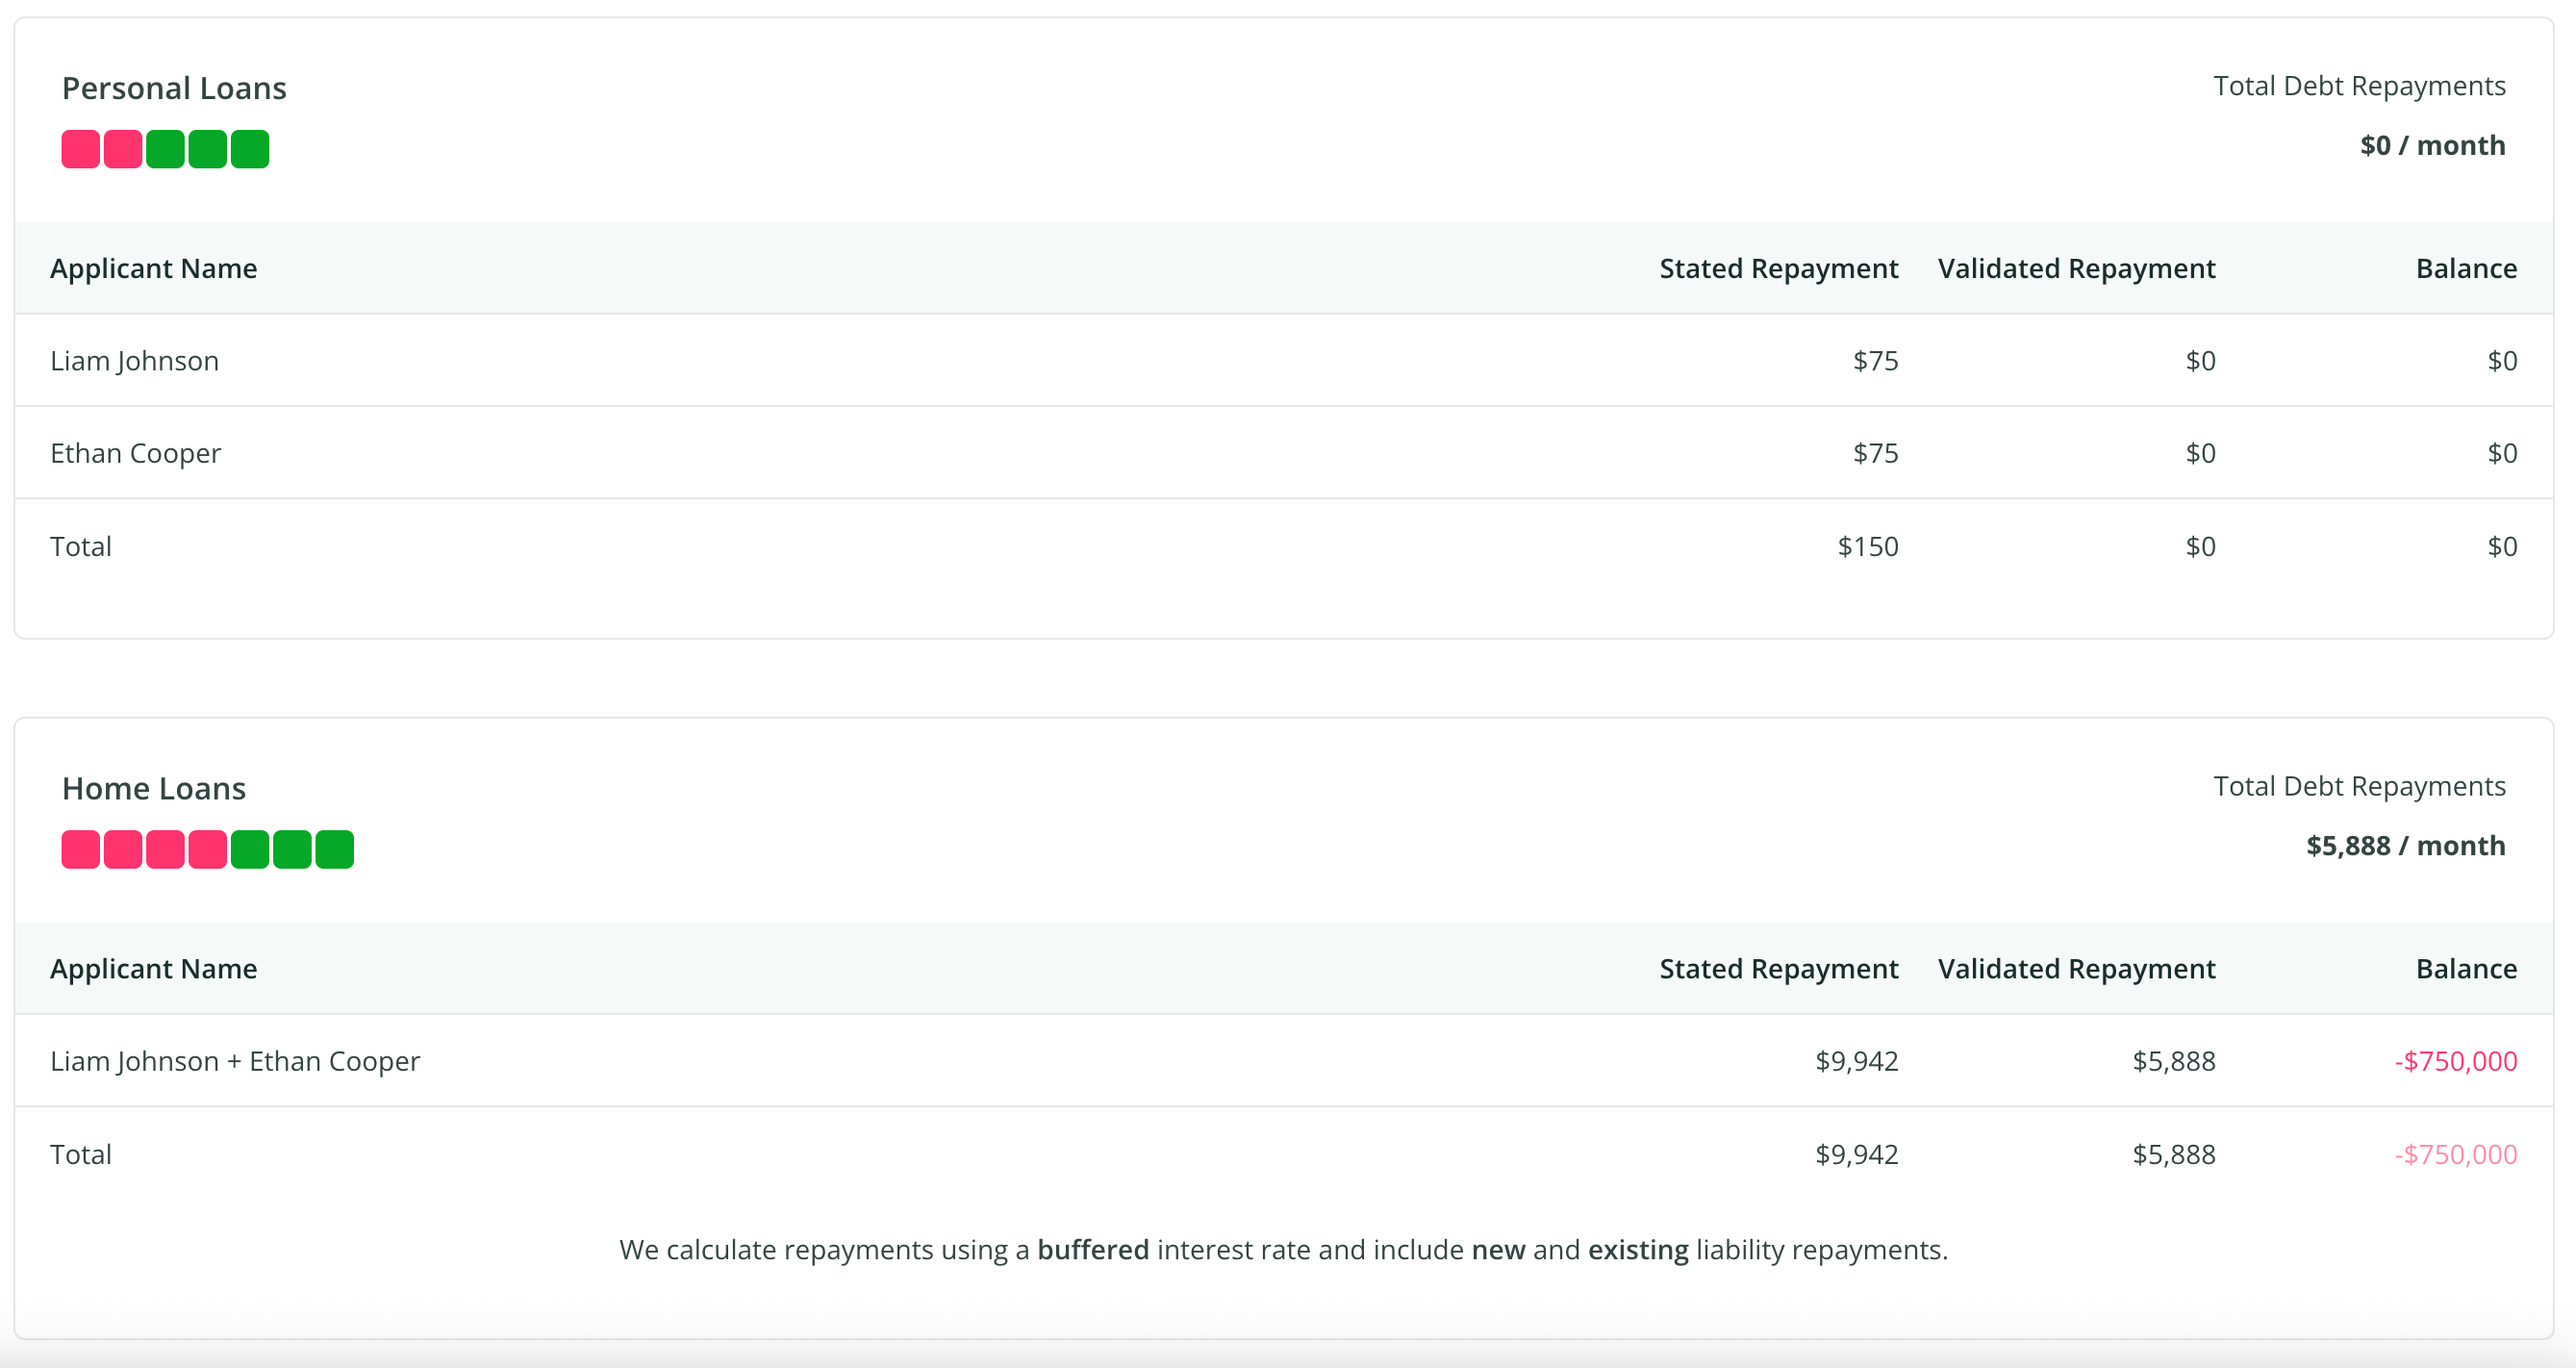
Task: Click Home Loans section heading
Action: tap(154, 788)
